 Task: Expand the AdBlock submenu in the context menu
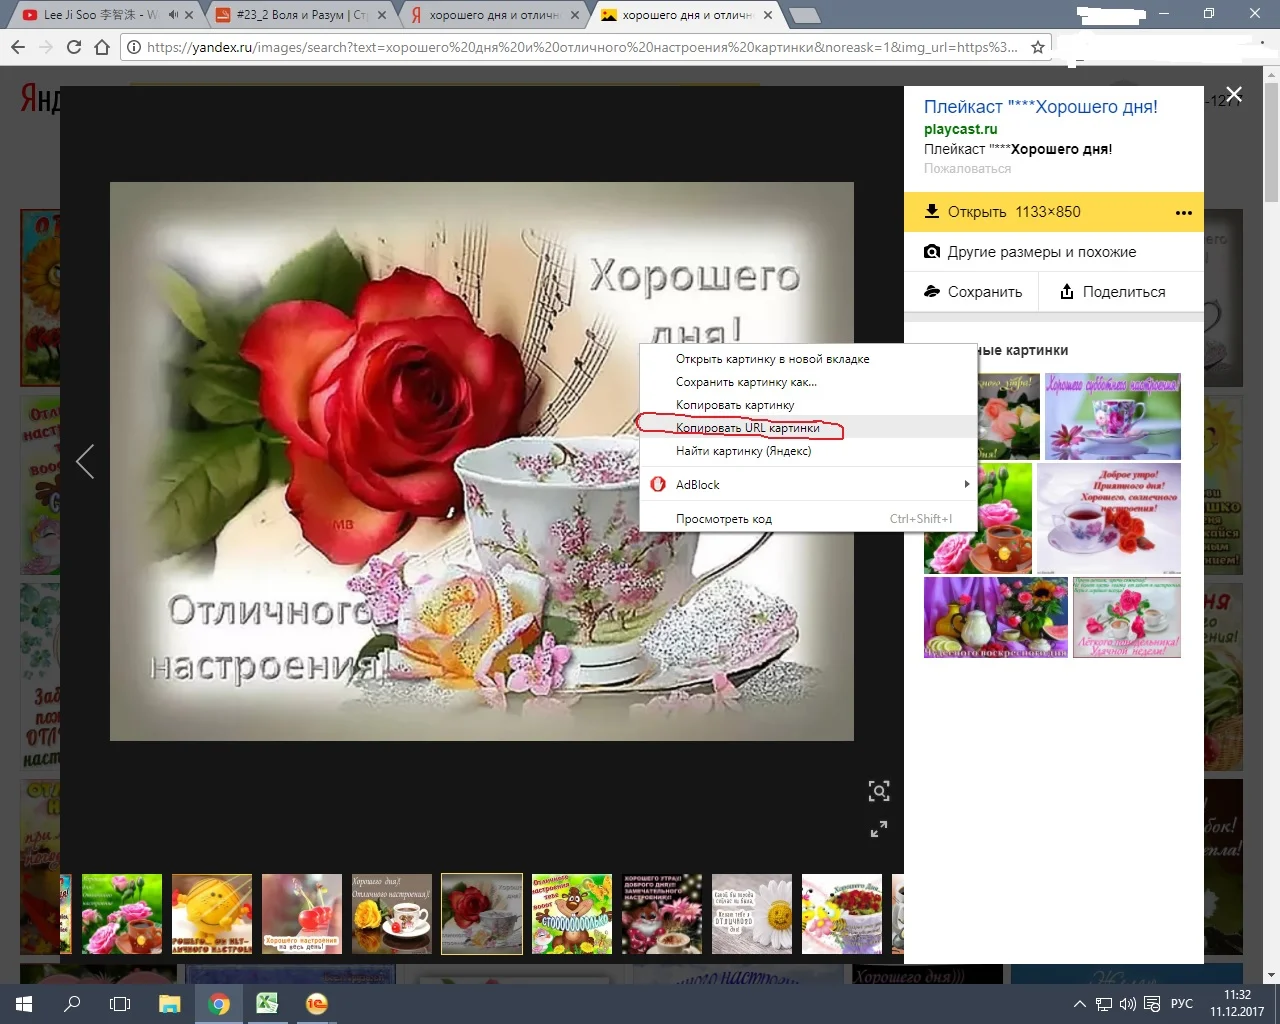pyautogui.click(x=963, y=484)
